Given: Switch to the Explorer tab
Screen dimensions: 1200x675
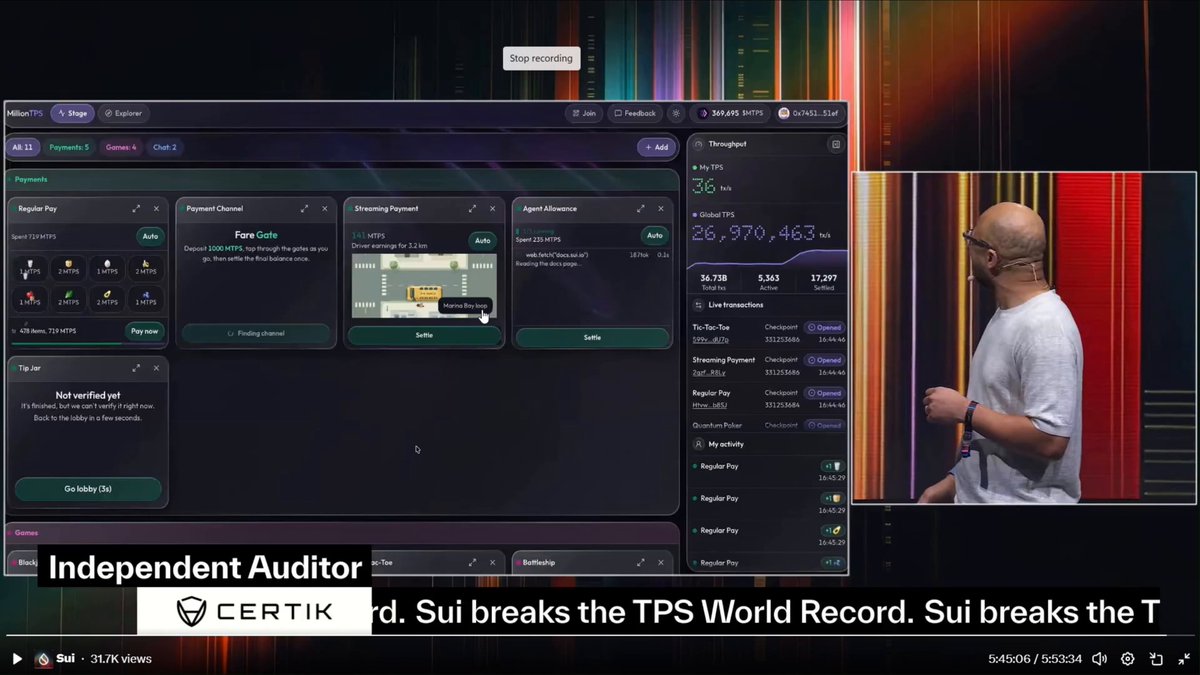Looking at the screenshot, I should click(x=124, y=113).
